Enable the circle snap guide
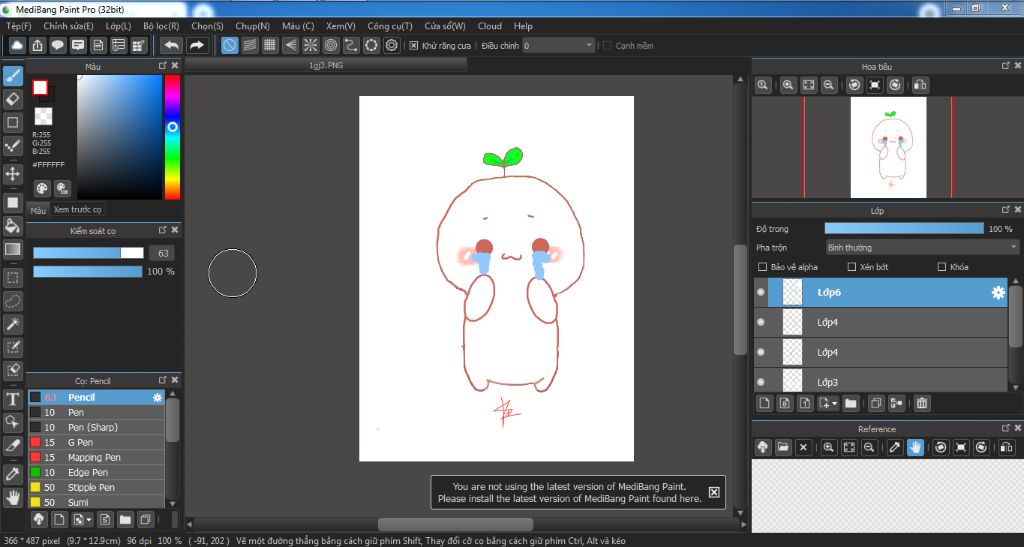Screen dimensions: 1024x547 click(x=331, y=45)
